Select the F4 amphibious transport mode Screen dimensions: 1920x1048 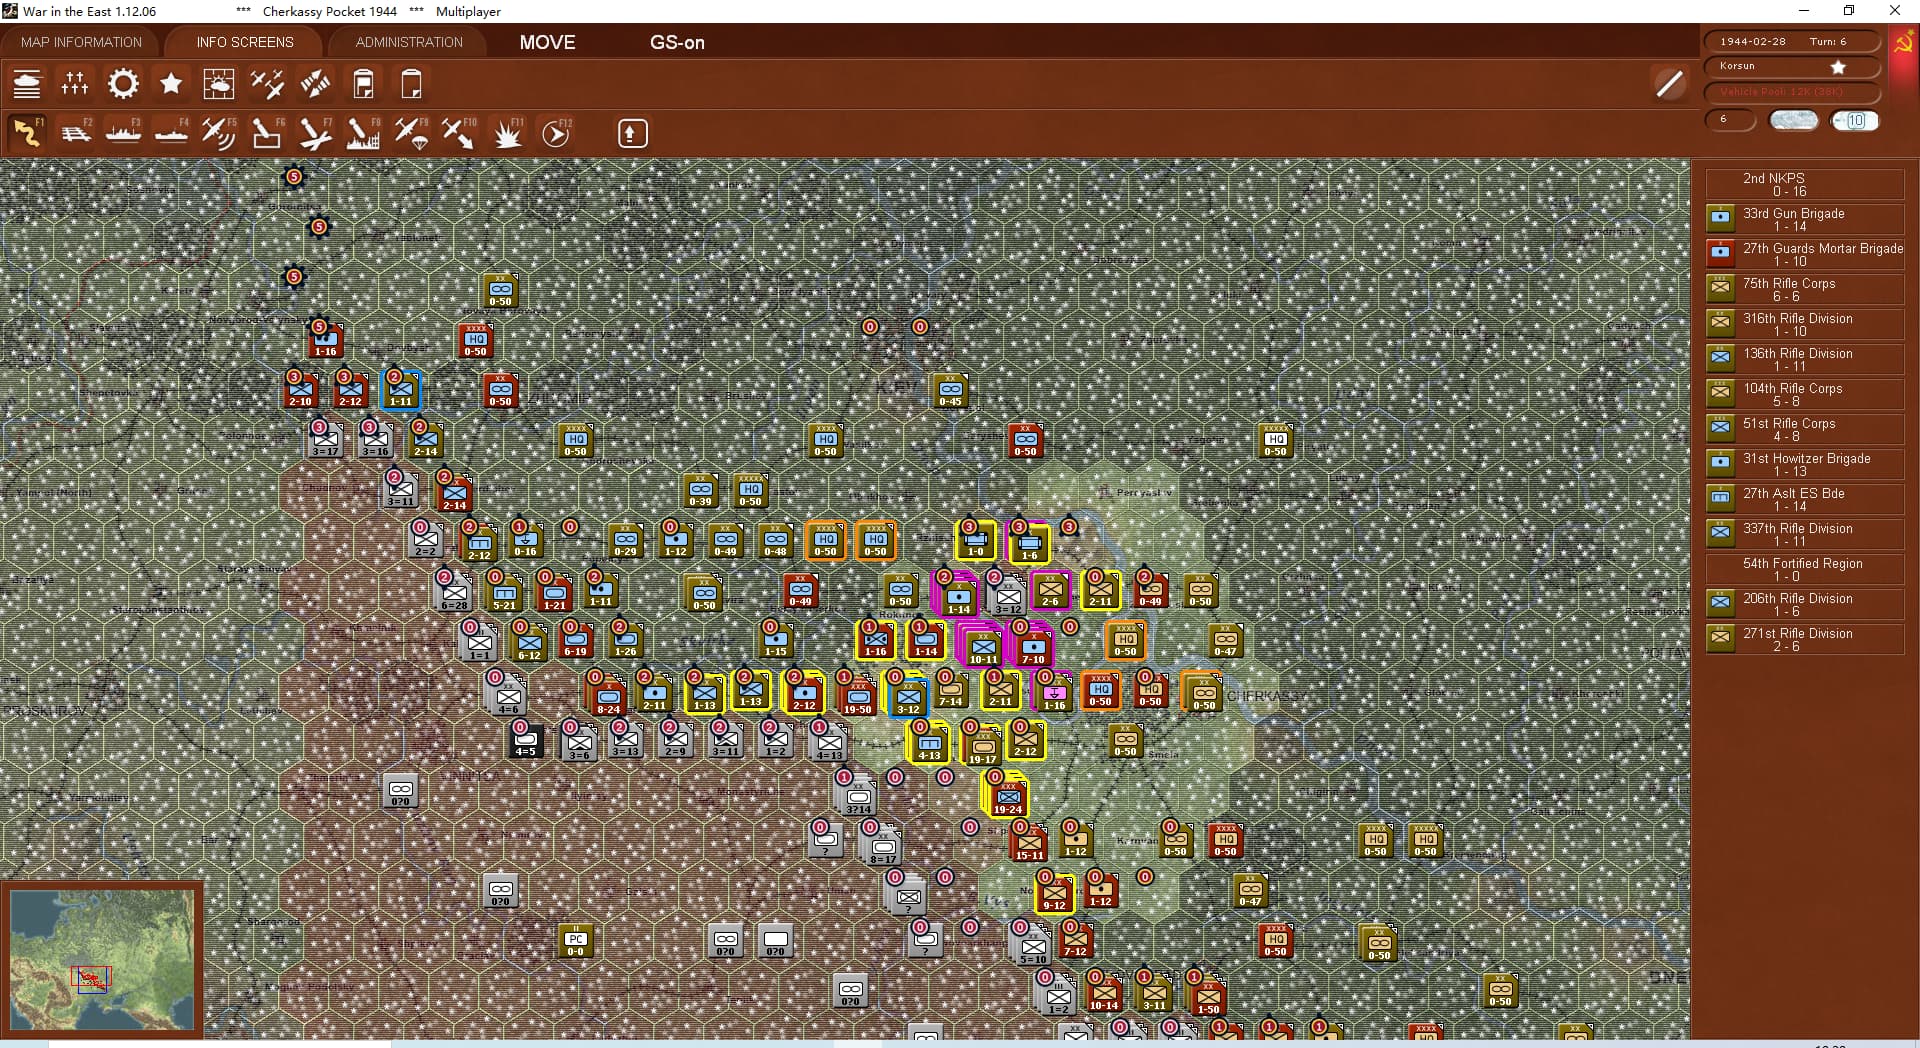click(171, 133)
